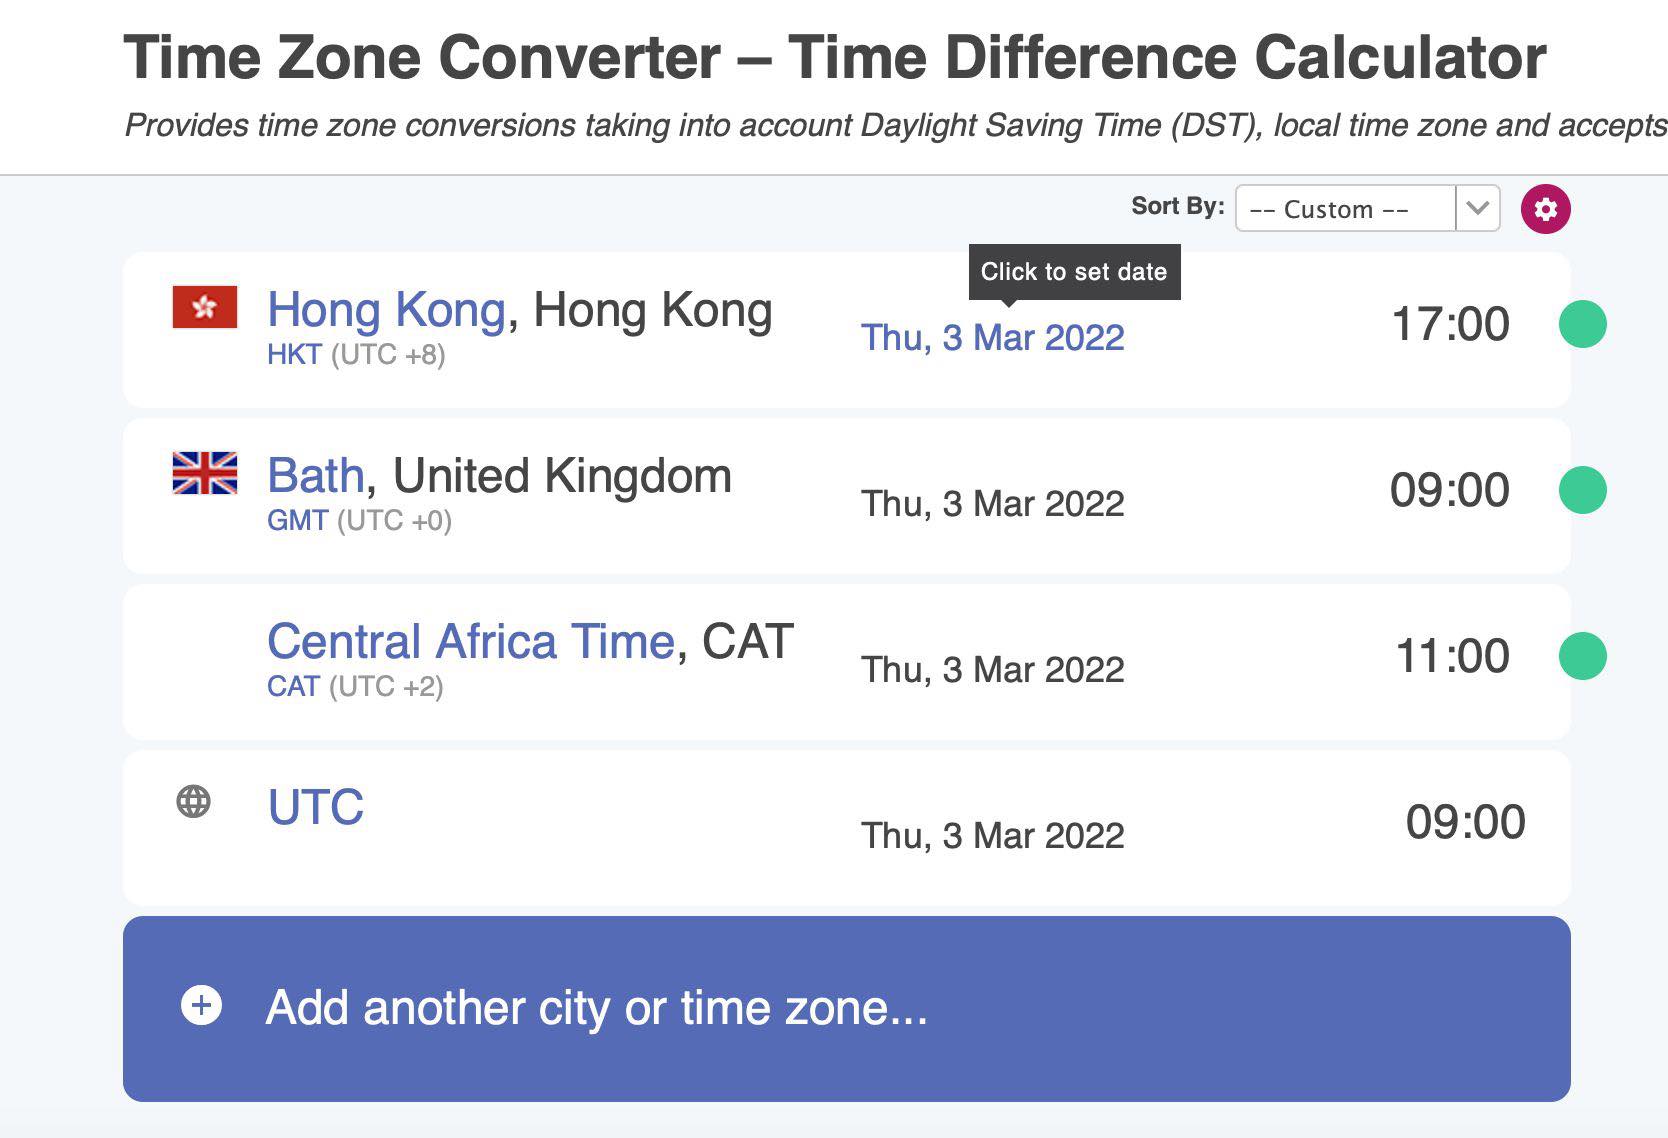Click the Hong Kong flag icon
Screen dimensions: 1668x1138
205,307
